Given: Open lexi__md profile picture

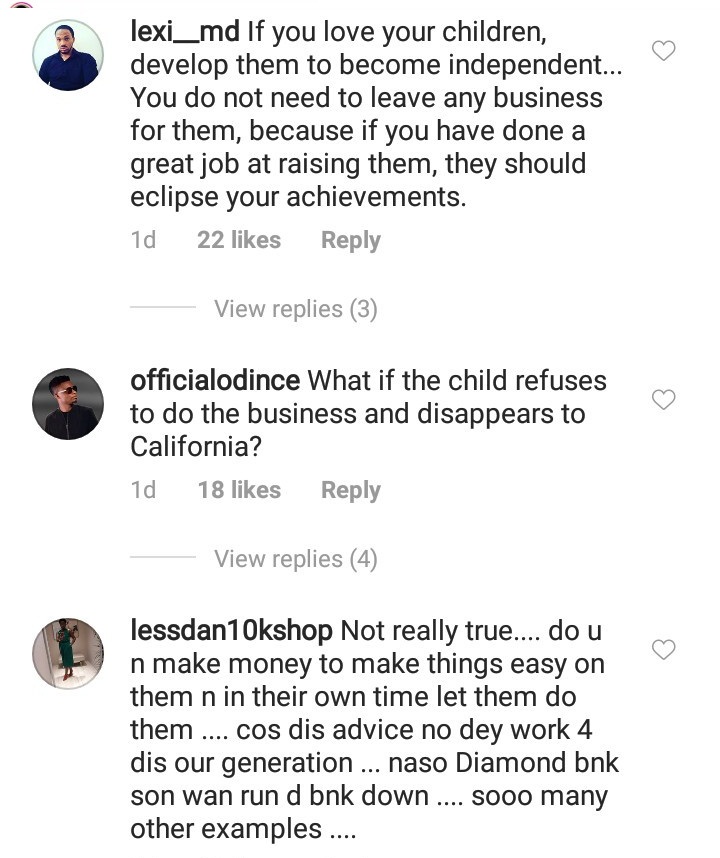Looking at the screenshot, I should coord(68,55).
